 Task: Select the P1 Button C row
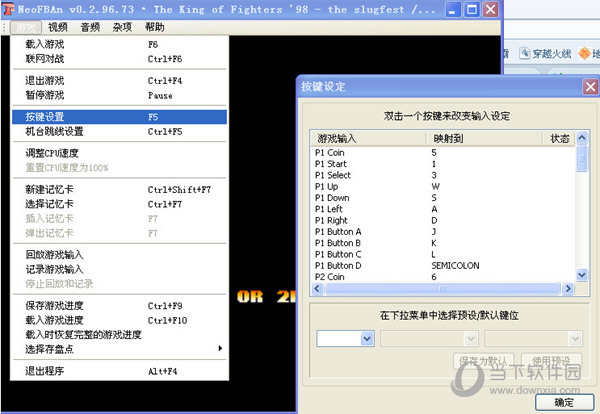coord(443,254)
